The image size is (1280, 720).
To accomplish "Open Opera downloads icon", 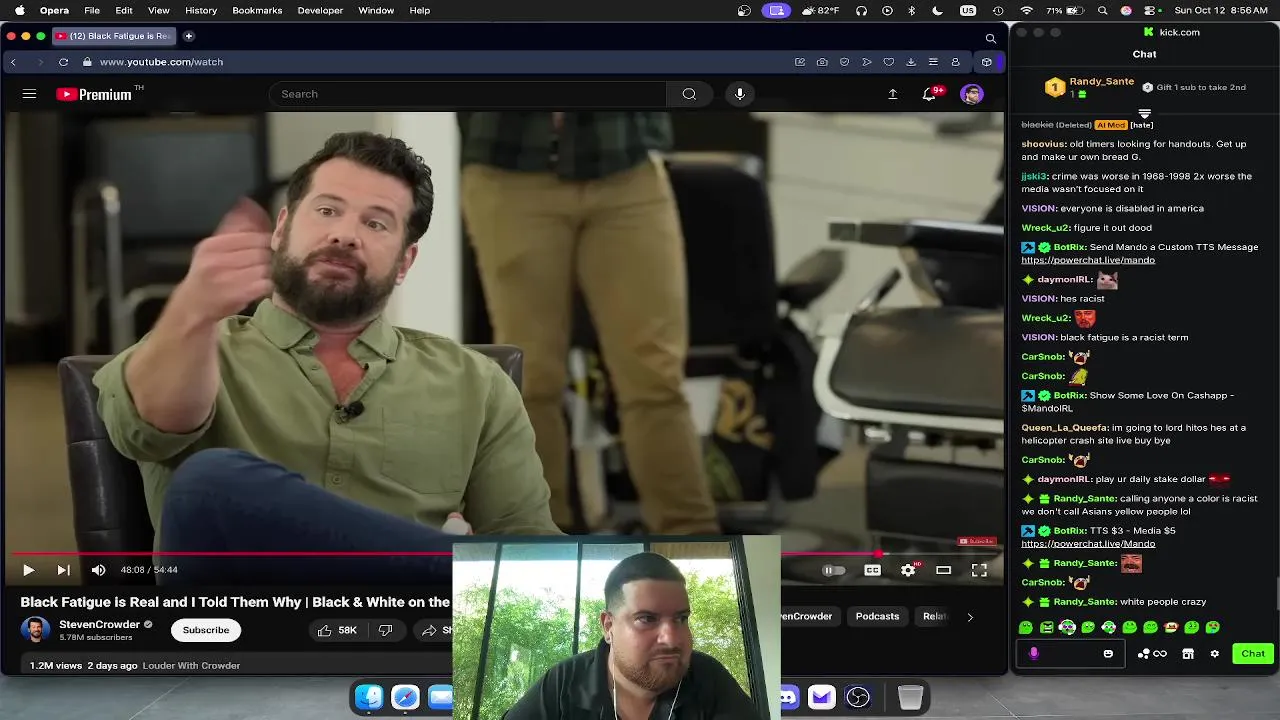I will pos(911,62).
